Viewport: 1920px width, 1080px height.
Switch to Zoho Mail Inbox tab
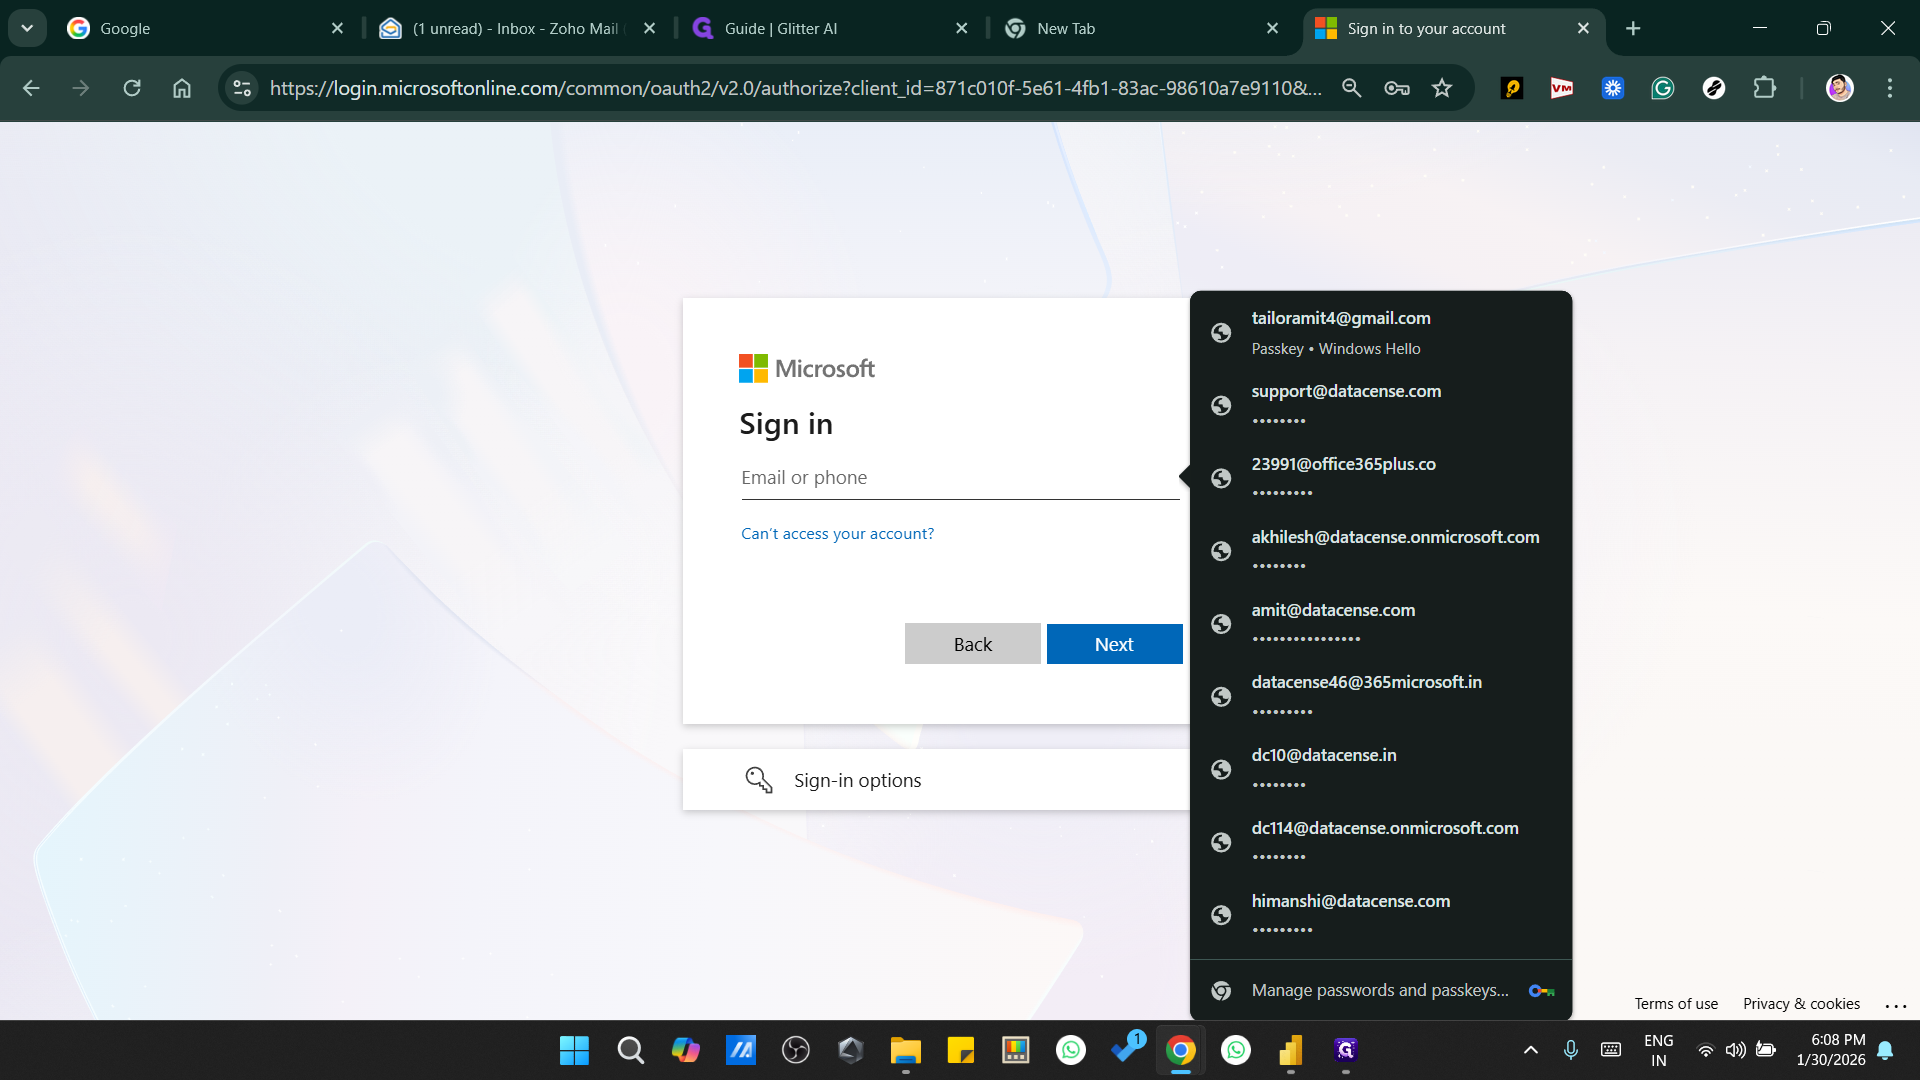point(510,28)
